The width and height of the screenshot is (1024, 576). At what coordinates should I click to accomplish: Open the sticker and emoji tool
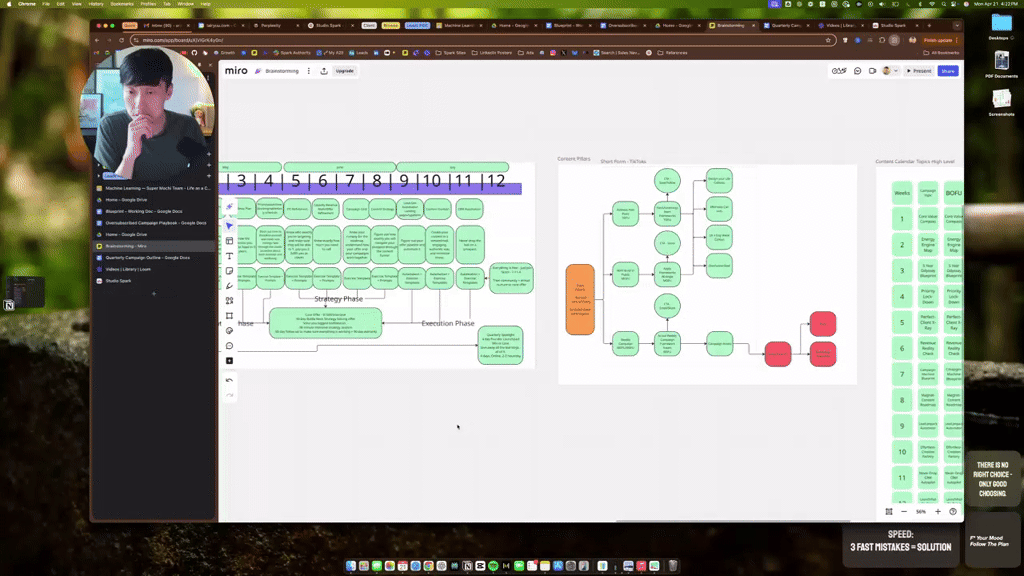[229, 330]
